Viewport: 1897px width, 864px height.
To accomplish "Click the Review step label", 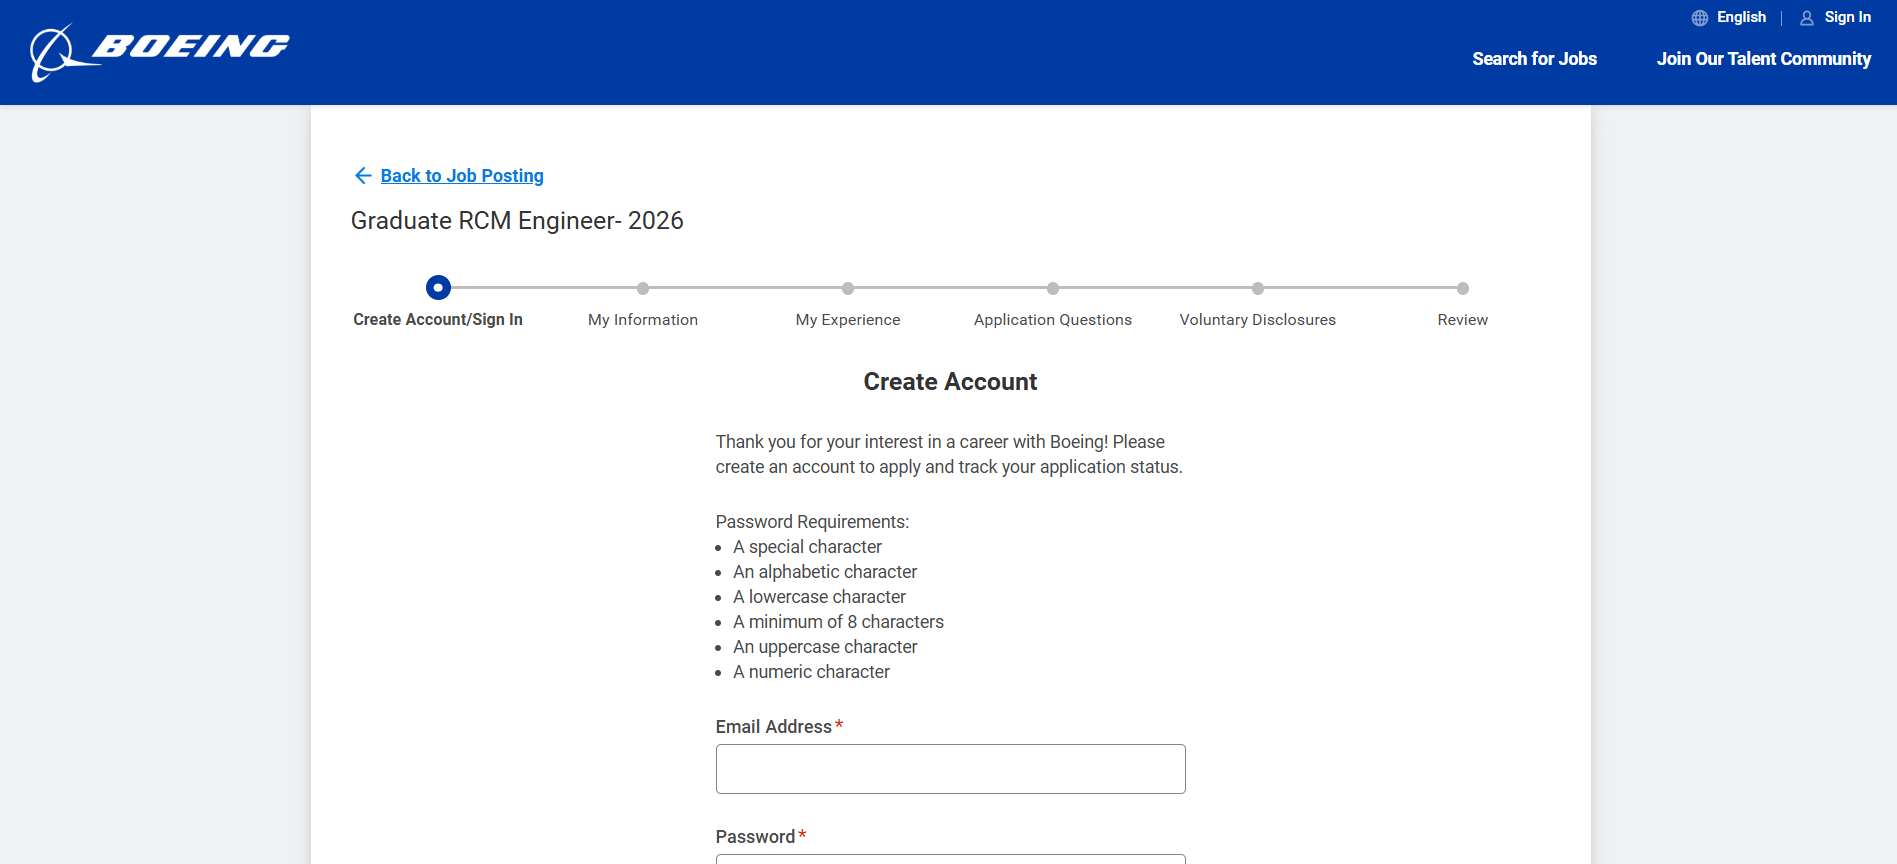I will coord(1463,320).
